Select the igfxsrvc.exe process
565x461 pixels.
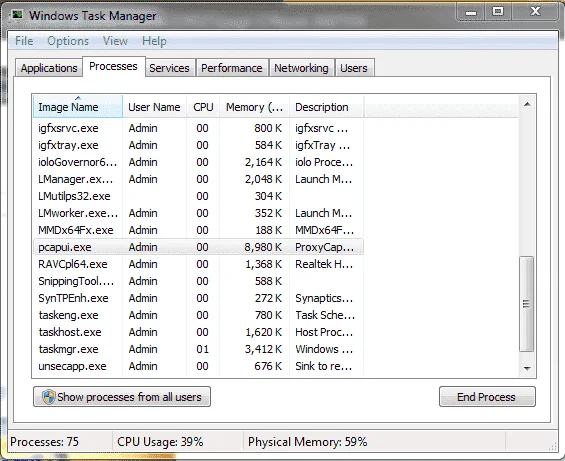[x=198, y=128]
